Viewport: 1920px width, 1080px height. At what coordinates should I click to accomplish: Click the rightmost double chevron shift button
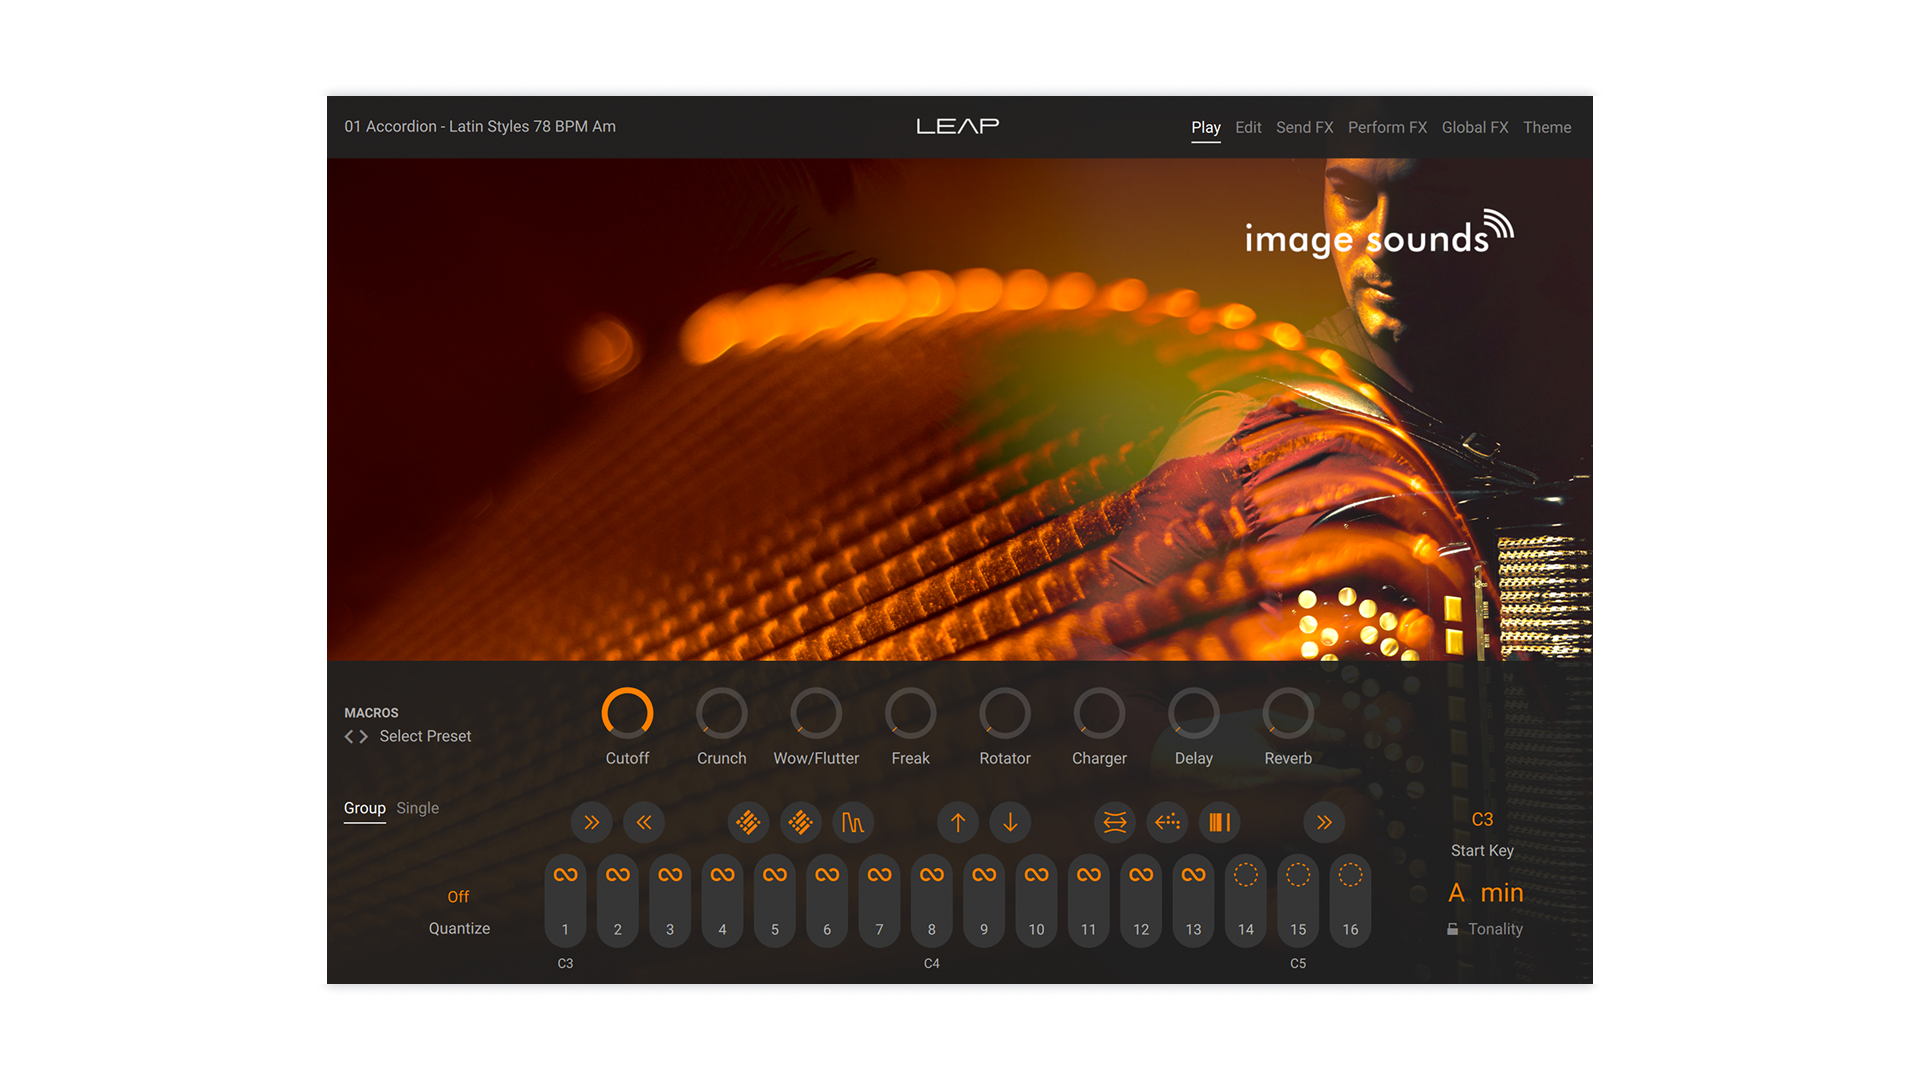[x=1325, y=822]
